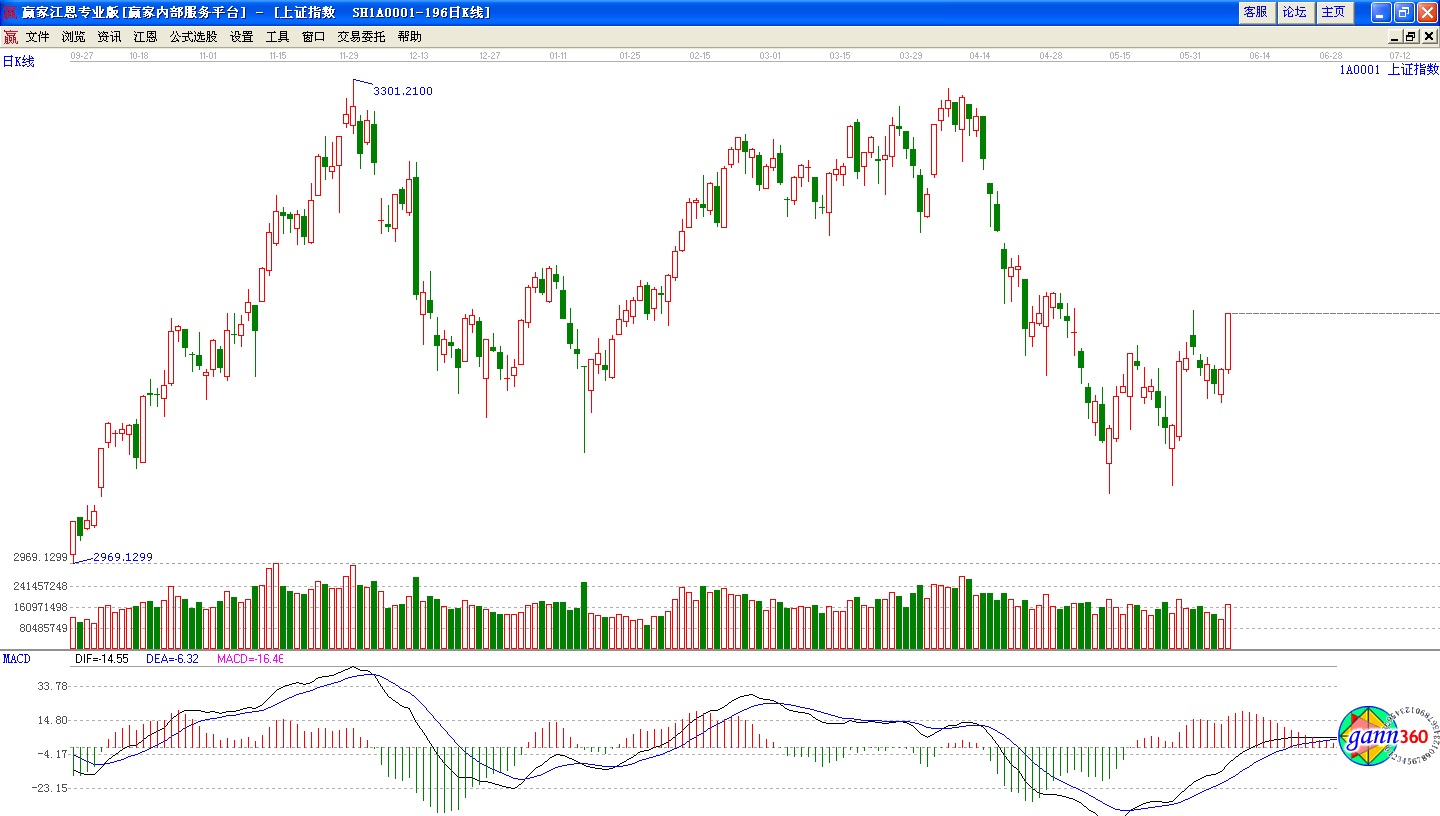Click the window title 上证指数 SH1A0001-196日K线

(381, 12)
